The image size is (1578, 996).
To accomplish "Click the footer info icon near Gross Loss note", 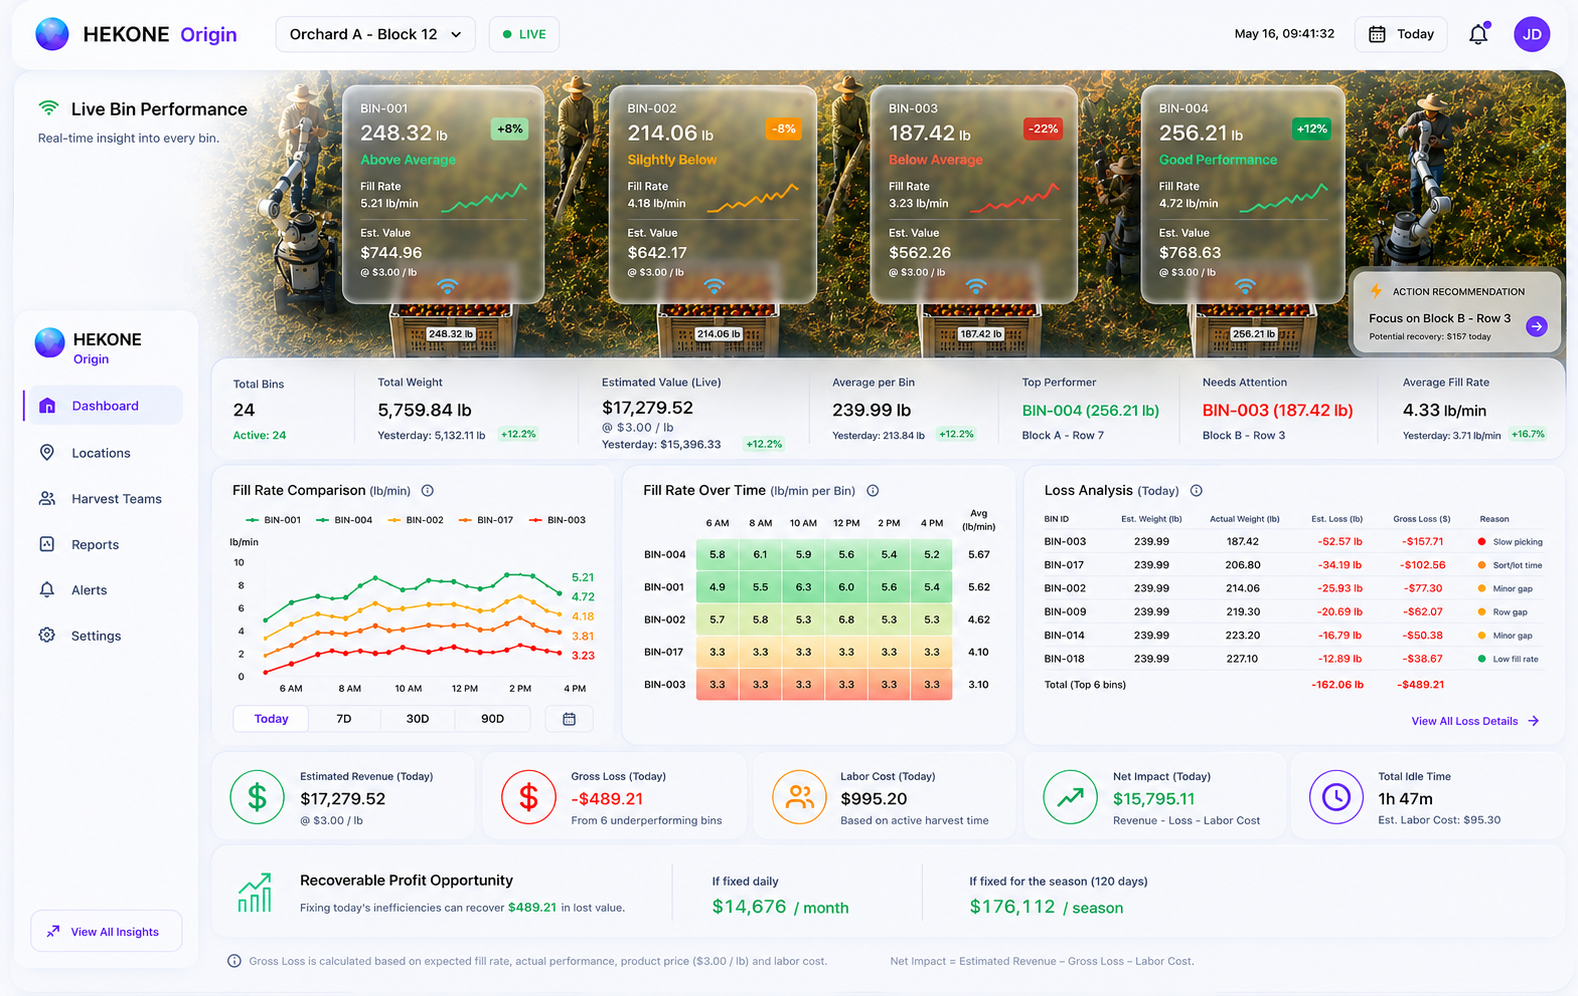I will point(234,961).
